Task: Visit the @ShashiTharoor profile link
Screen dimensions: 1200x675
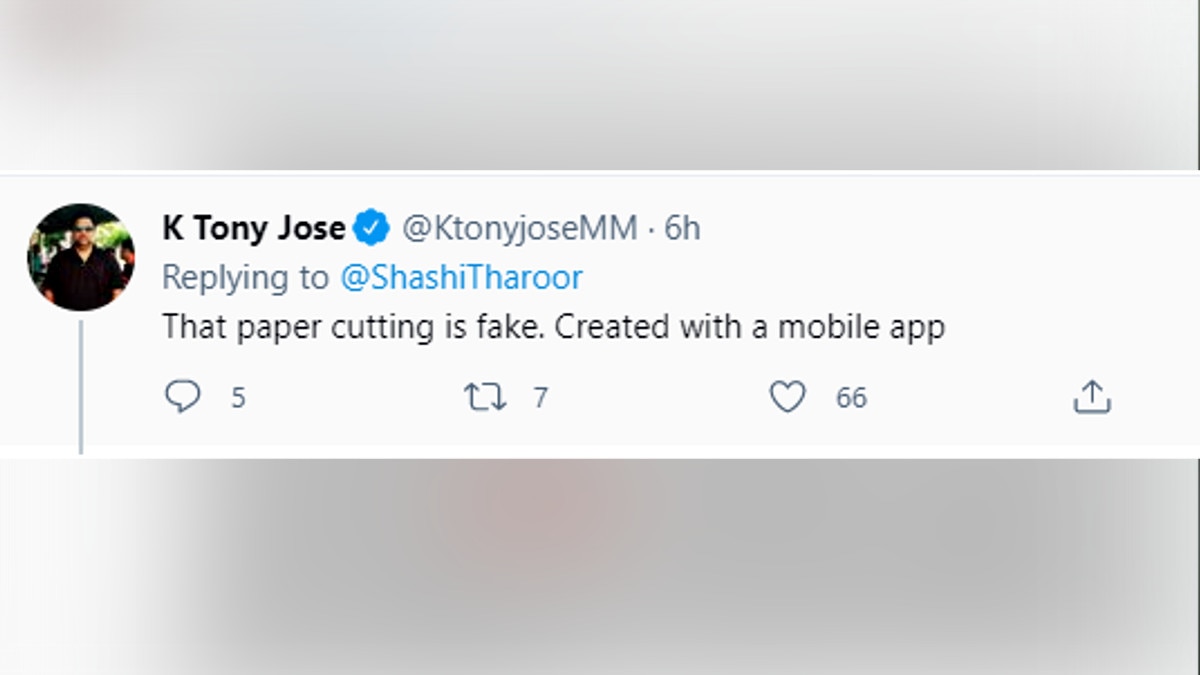Action: point(461,278)
